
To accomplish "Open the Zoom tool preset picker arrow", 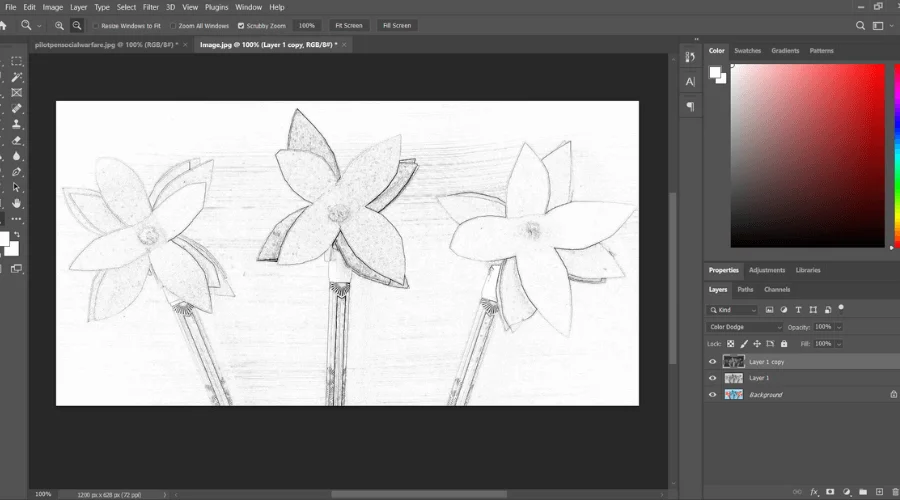I will 39,26.
